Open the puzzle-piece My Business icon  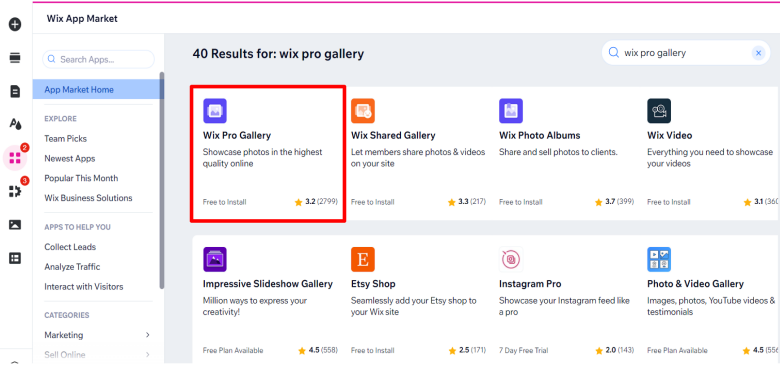tap(15, 191)
